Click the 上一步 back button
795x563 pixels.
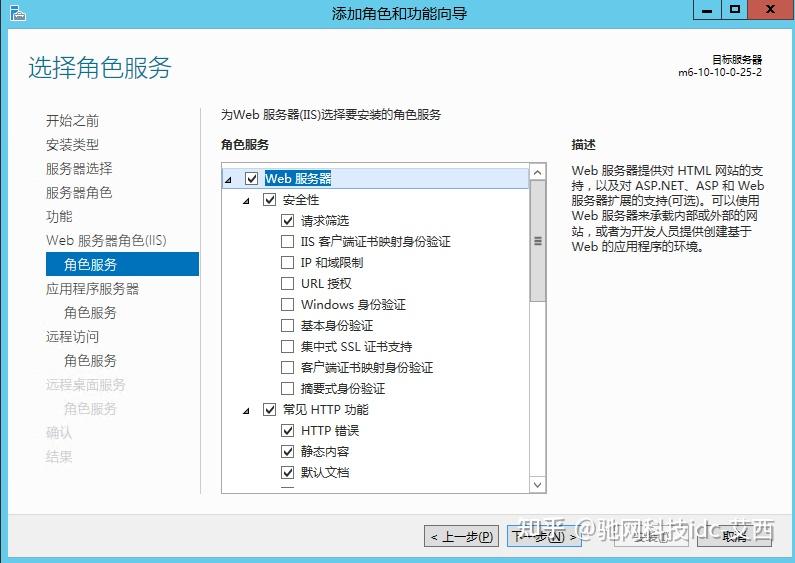tap(461, 536)
